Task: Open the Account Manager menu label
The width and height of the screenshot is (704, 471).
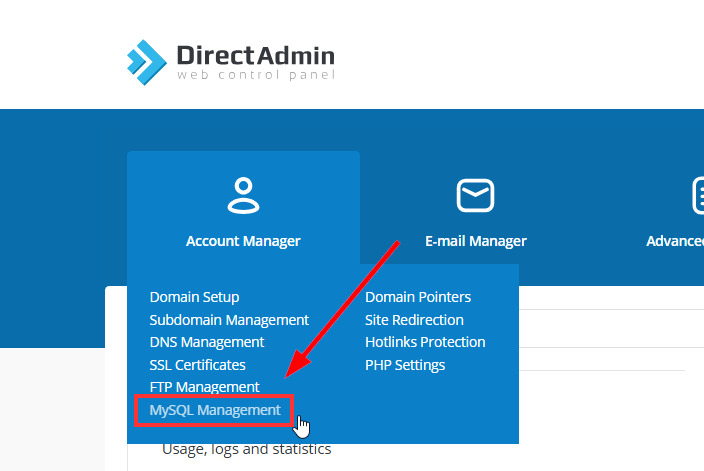Action: click(243, 241)
